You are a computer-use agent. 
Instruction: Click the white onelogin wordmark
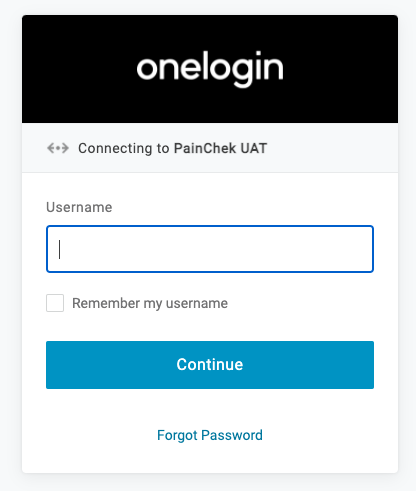[210, 69]
